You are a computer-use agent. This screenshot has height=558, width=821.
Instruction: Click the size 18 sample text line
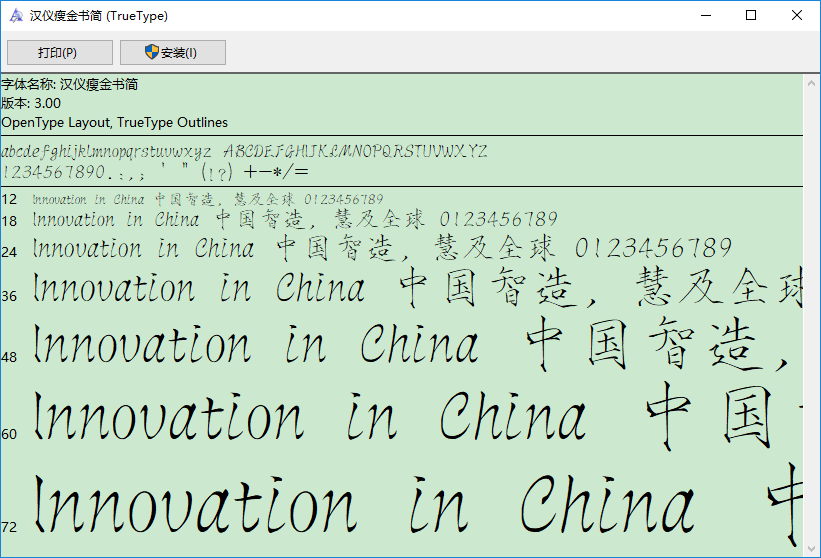(295, 219)
